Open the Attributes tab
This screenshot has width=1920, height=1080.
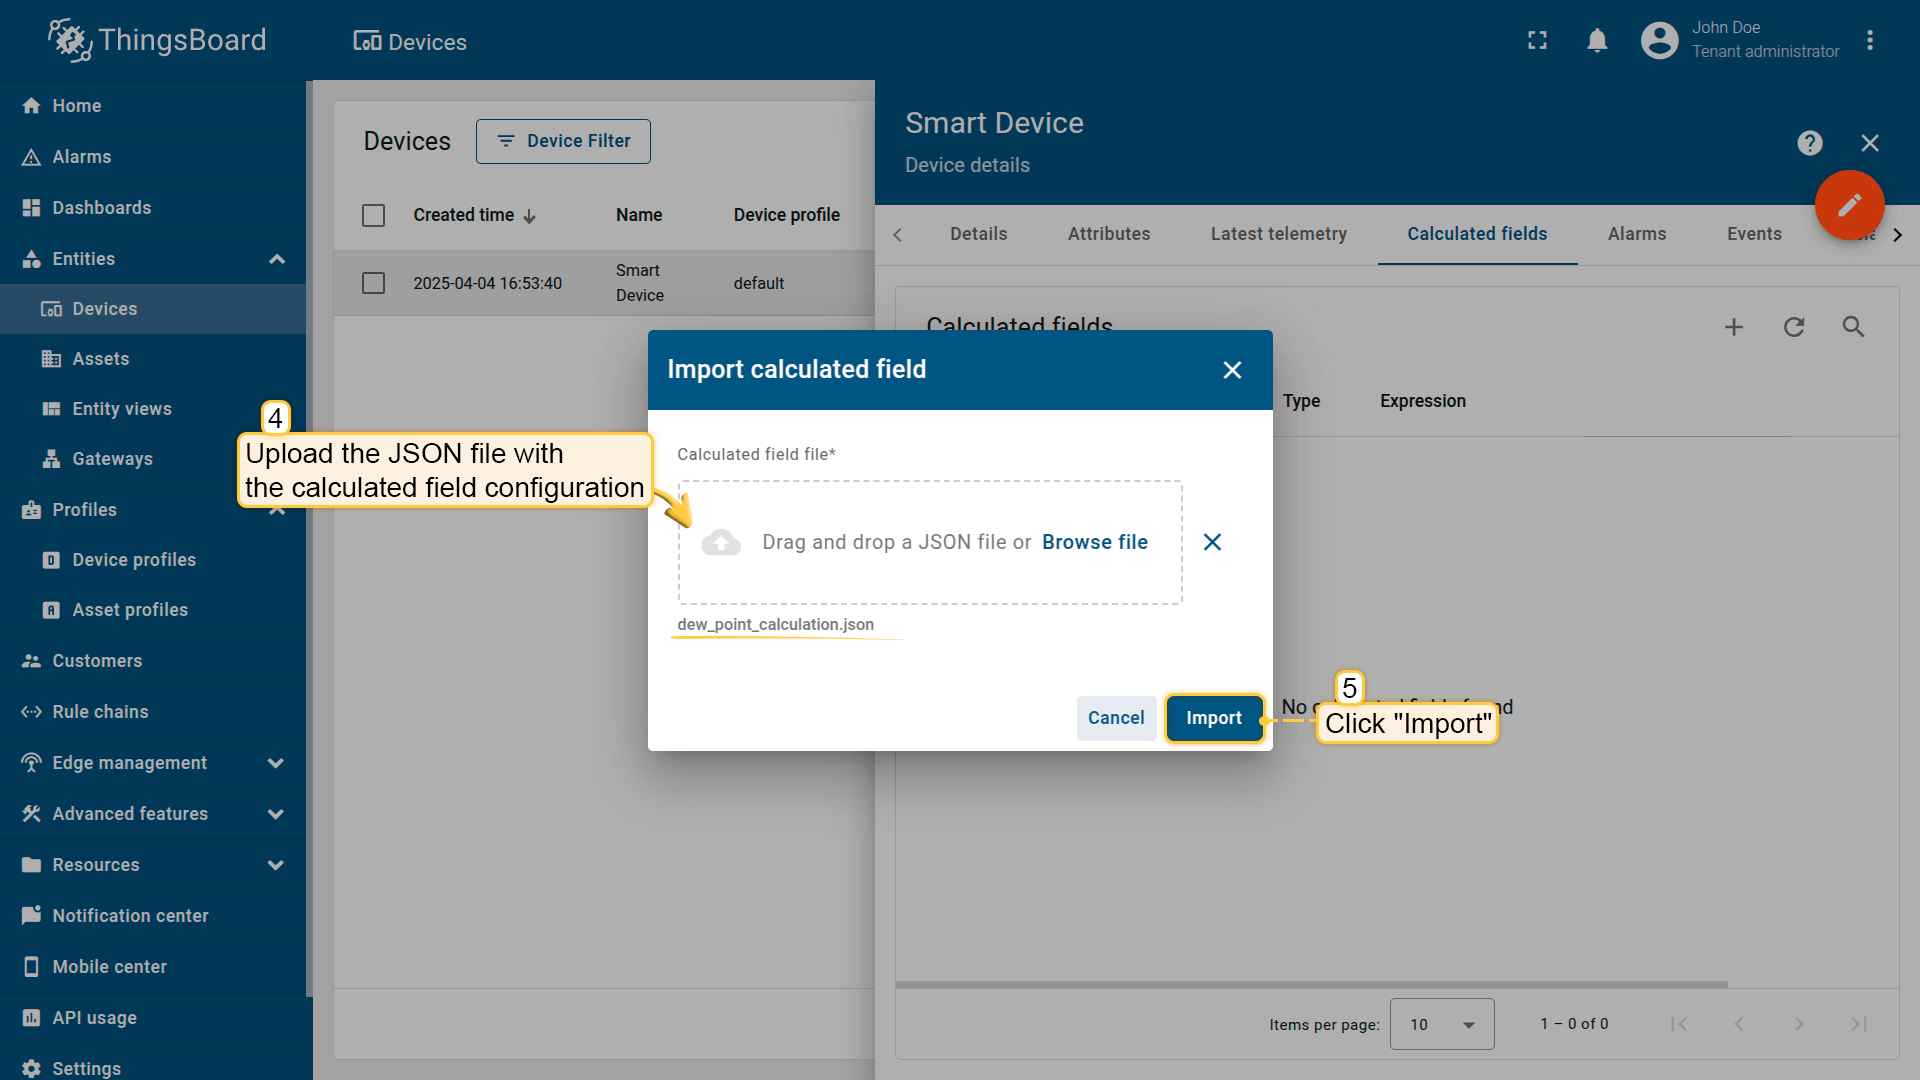tap(1108, 234)
